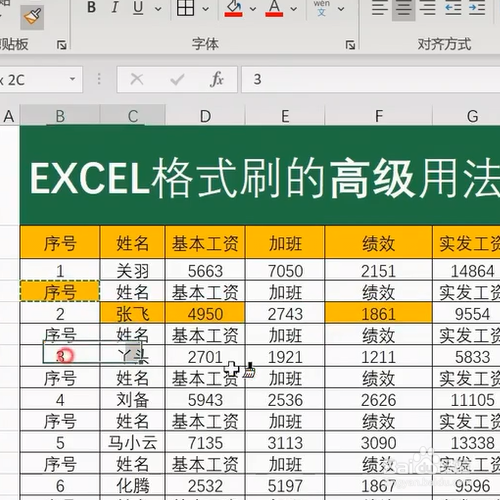Click the cell containing 马小云
The height and width of the screenshot is (500, 500).
(x=133, y=442)
